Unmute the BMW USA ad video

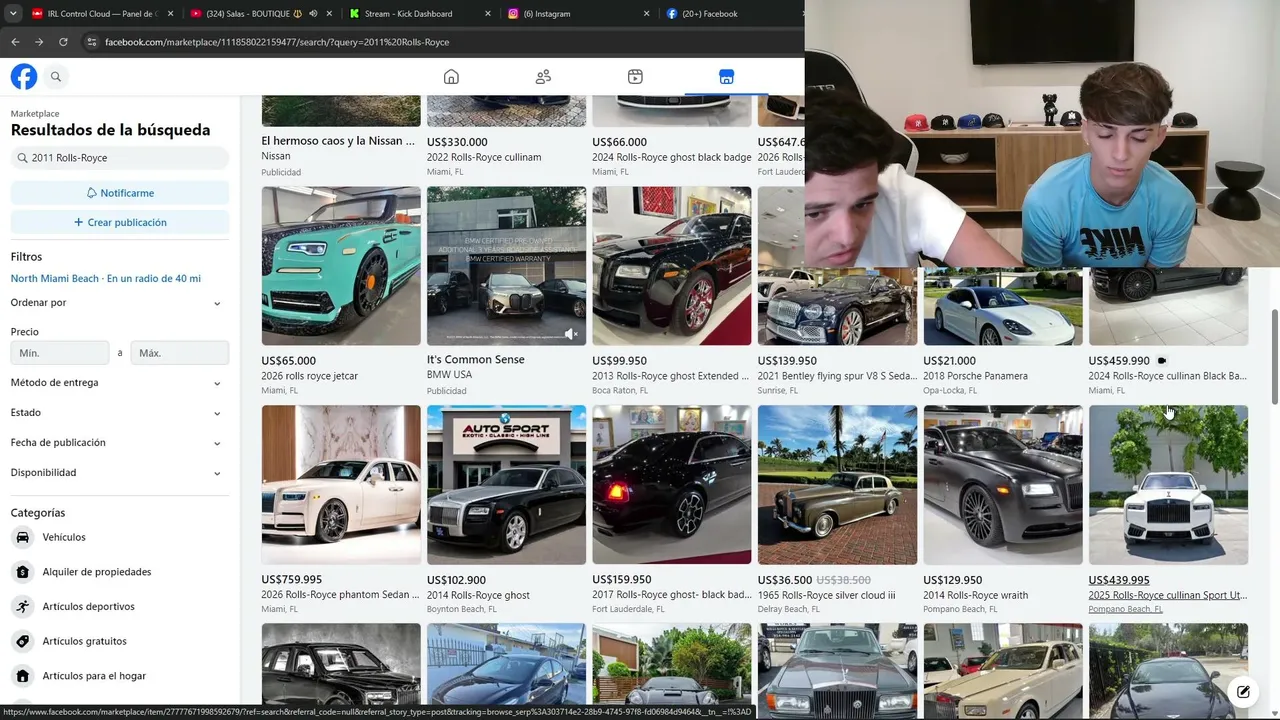click(571, 334)
